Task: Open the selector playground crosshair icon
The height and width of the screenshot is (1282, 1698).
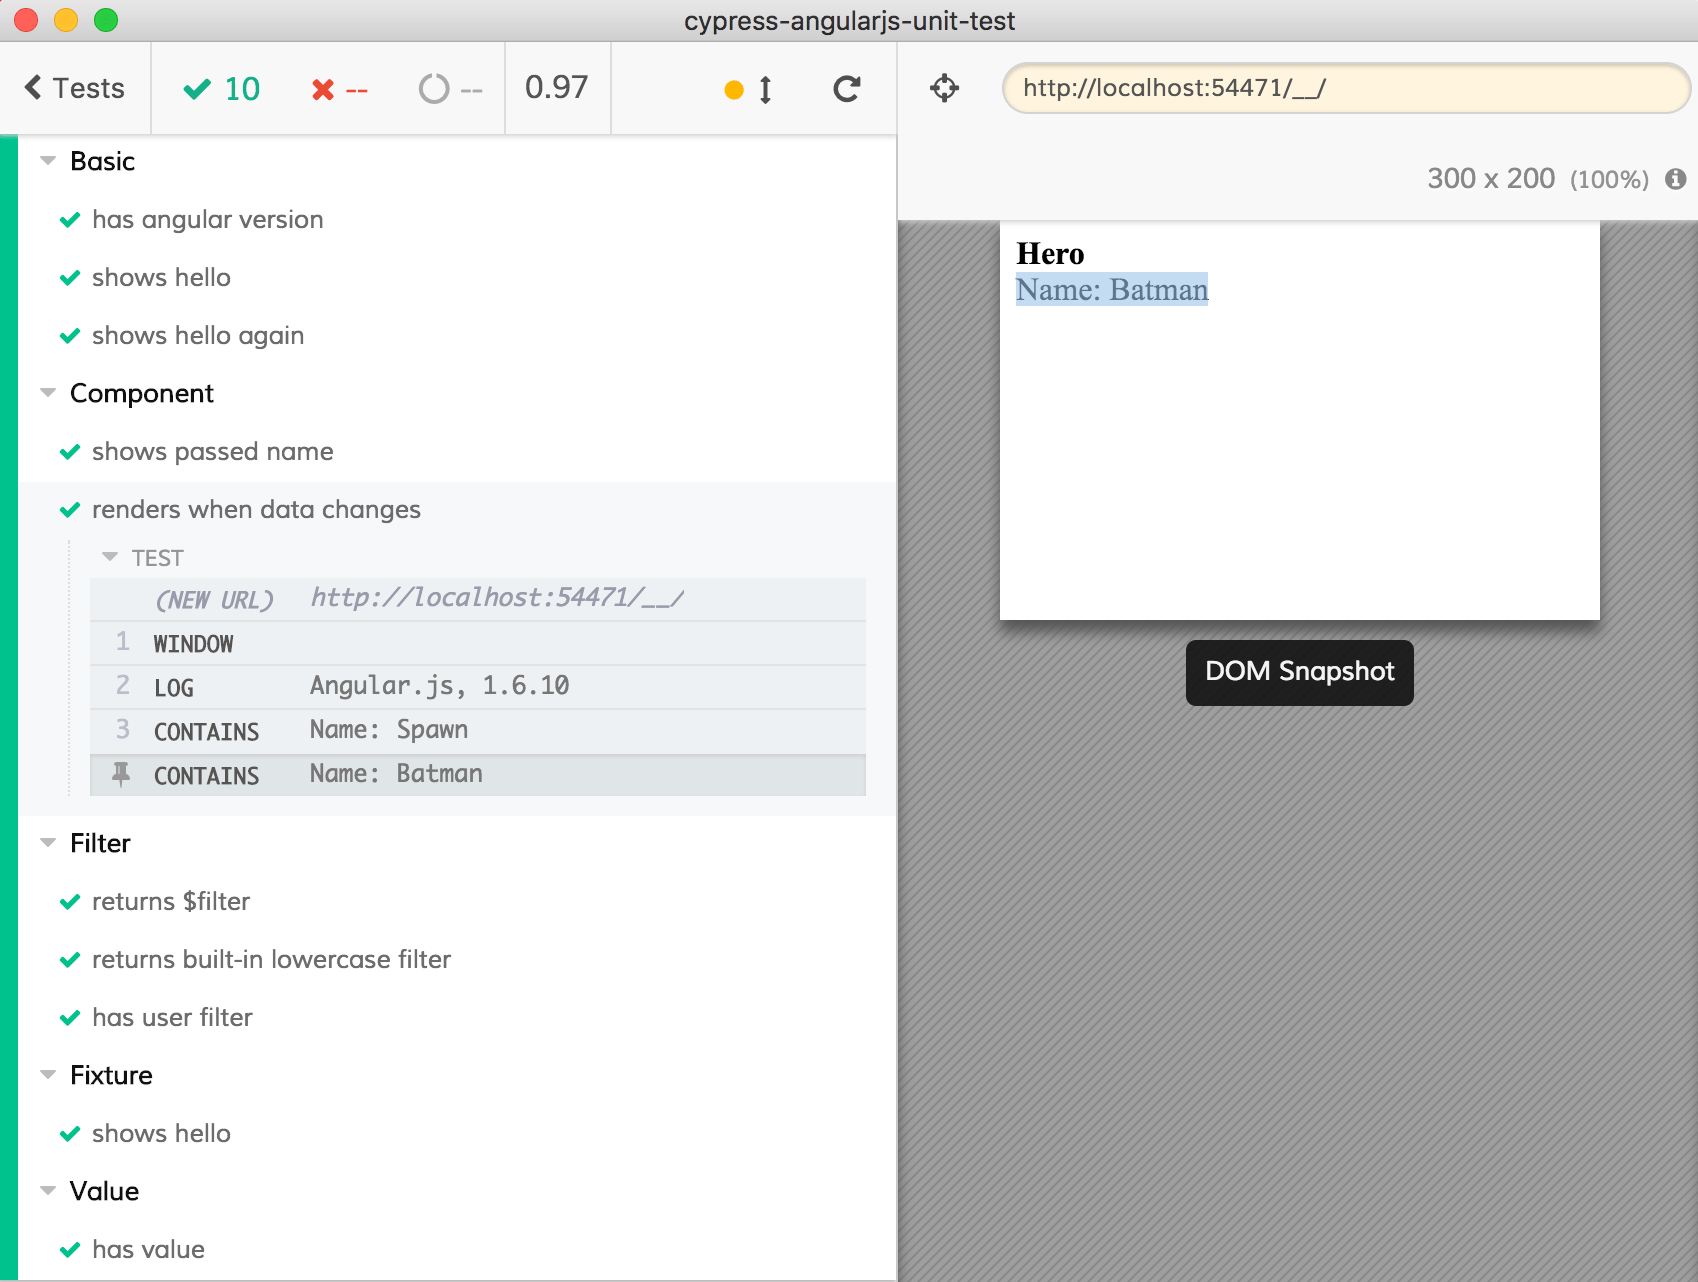Action: 943,88
